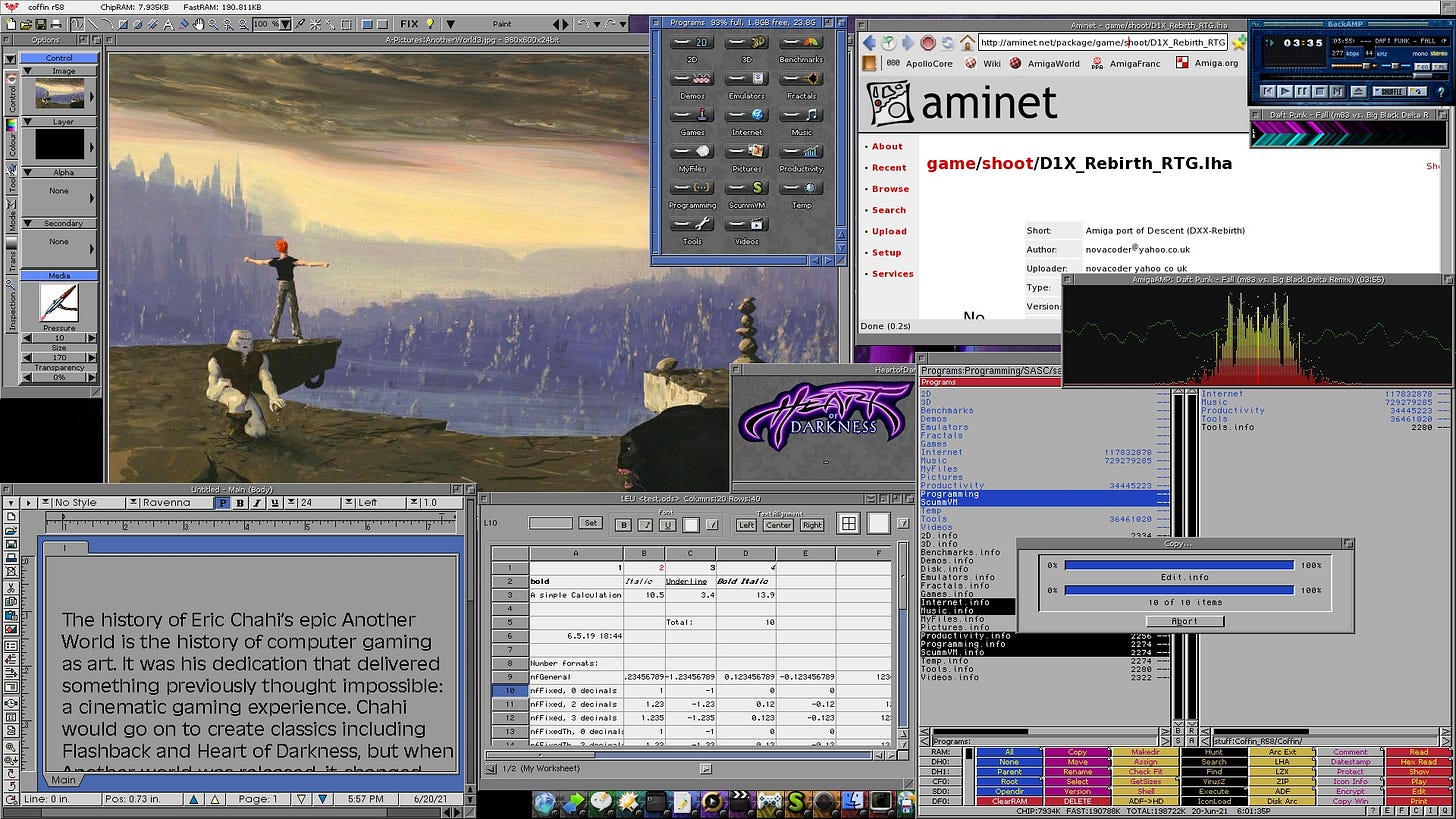Viewport: 1456px width, 819px height.
Task: Click the new document icon in paint toolbar
Action: [10, 24]
